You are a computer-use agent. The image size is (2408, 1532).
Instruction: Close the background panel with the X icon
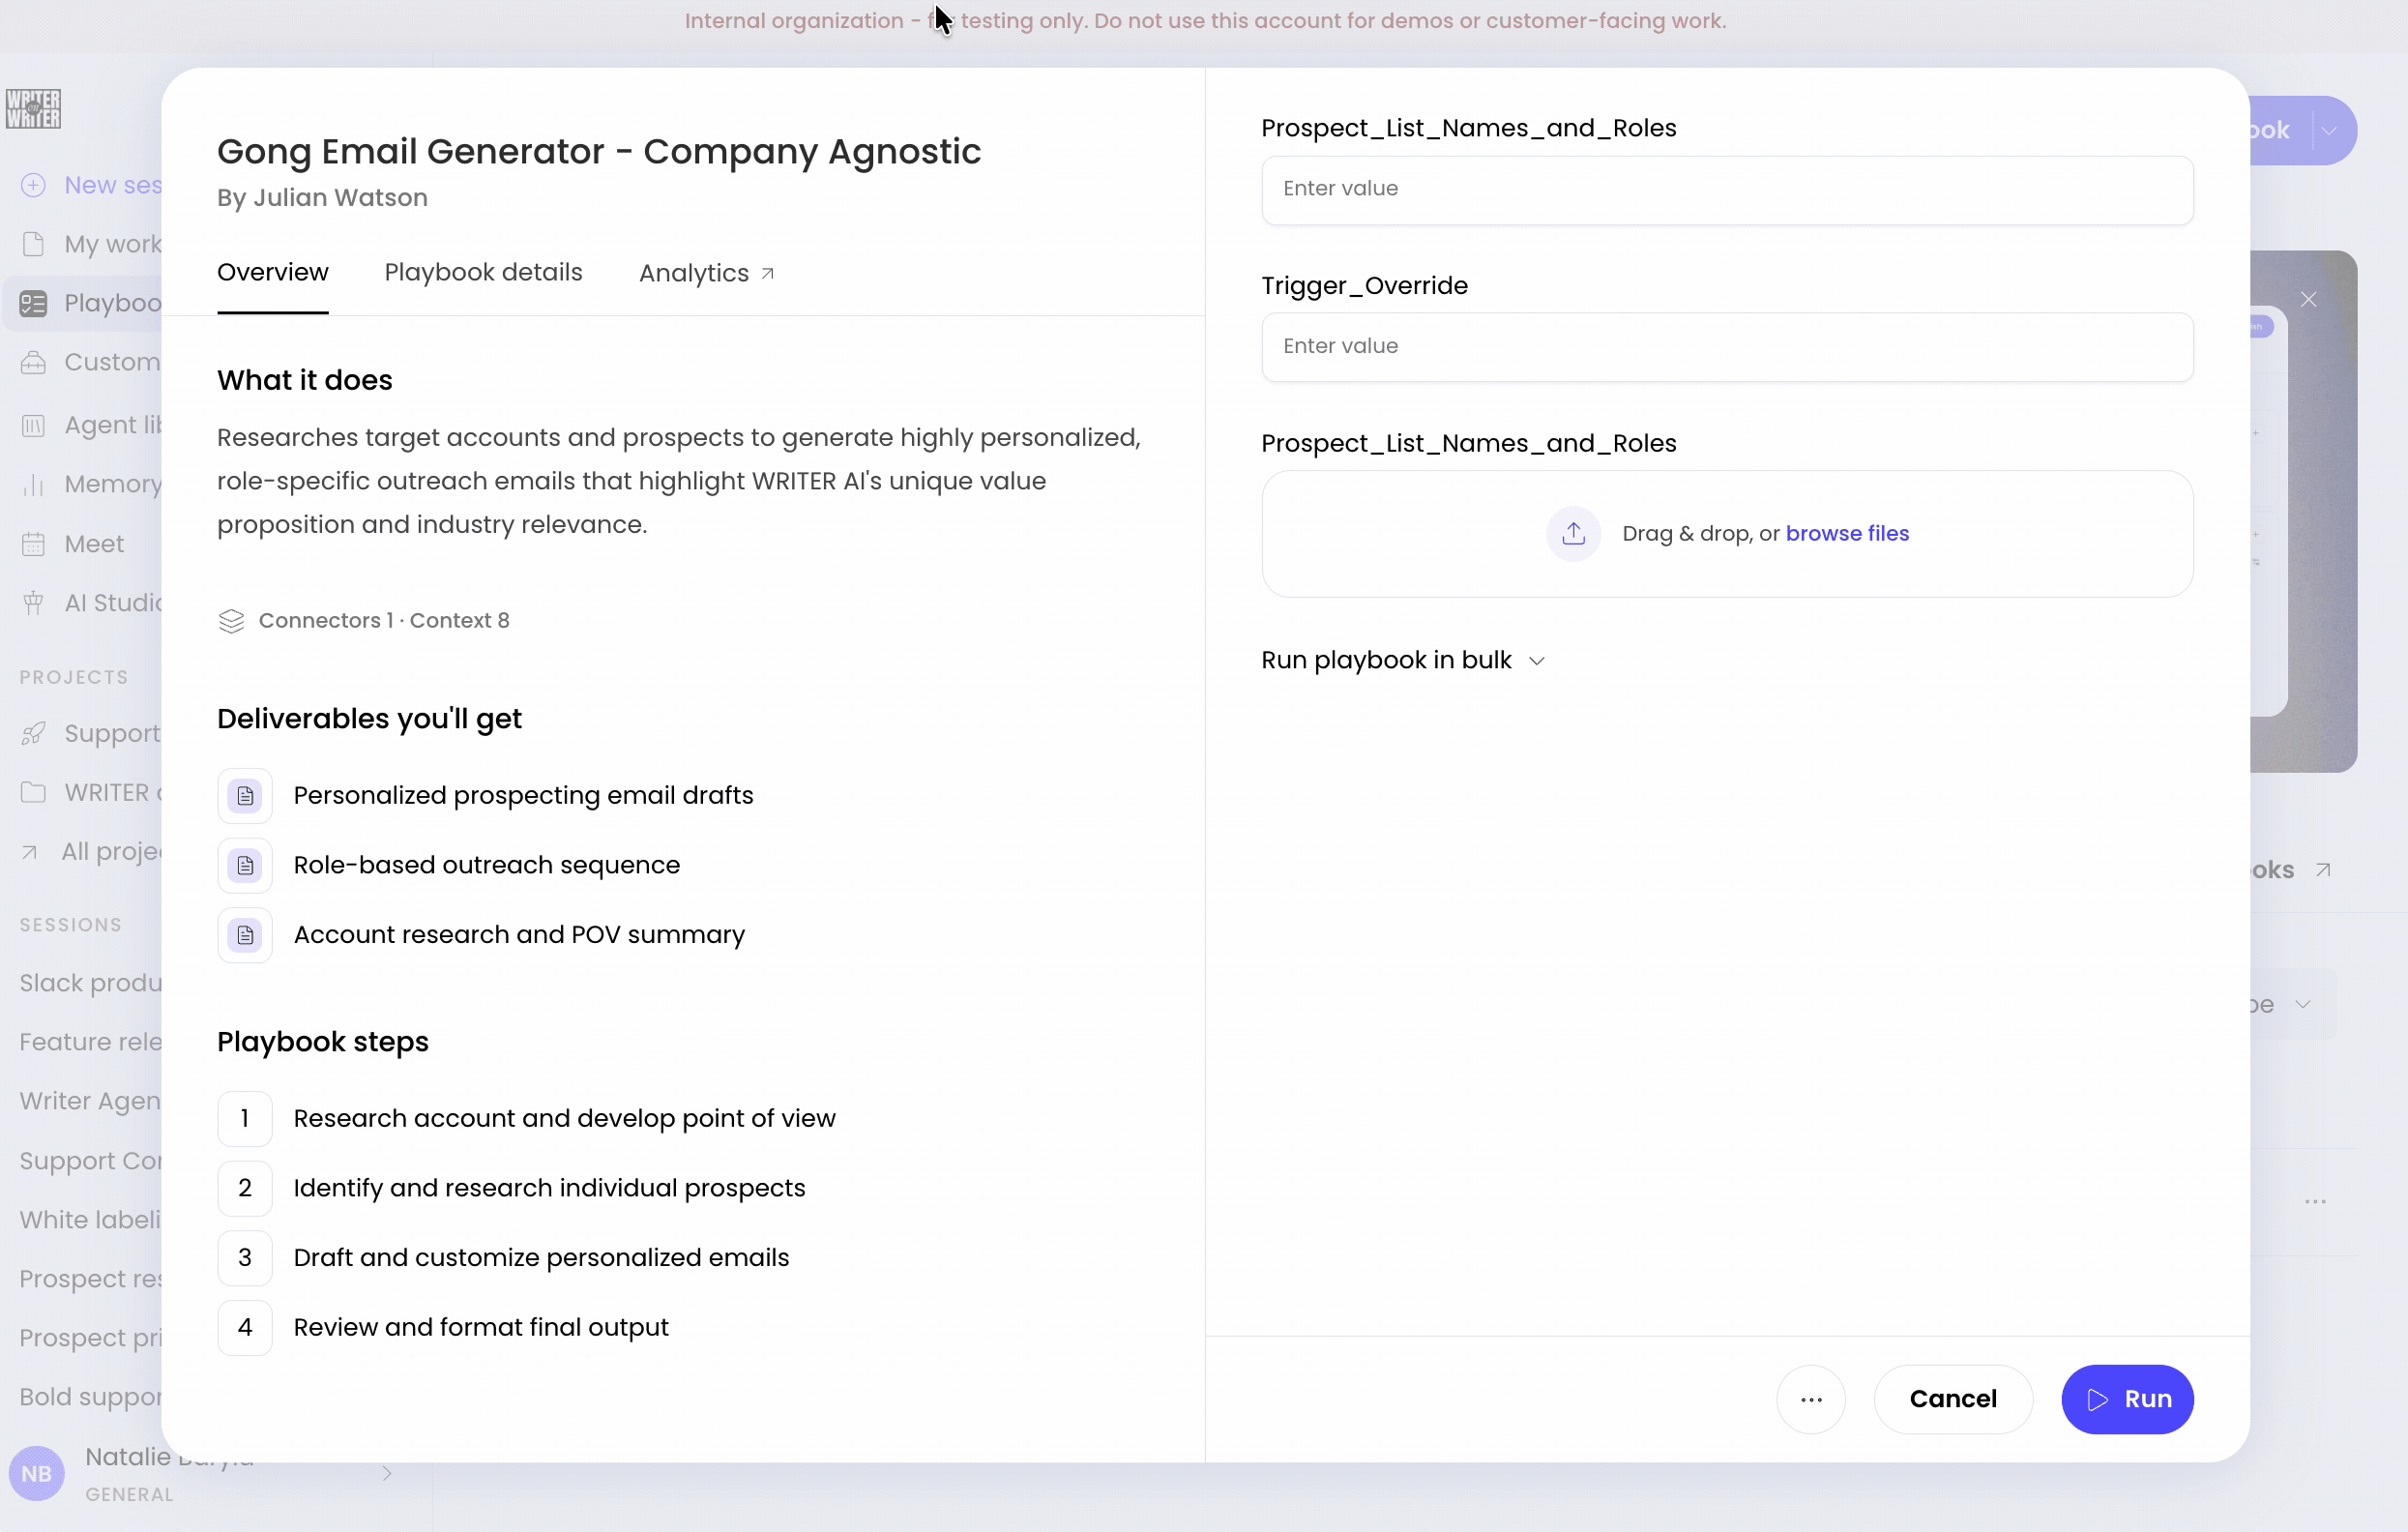coord(2308,300)
